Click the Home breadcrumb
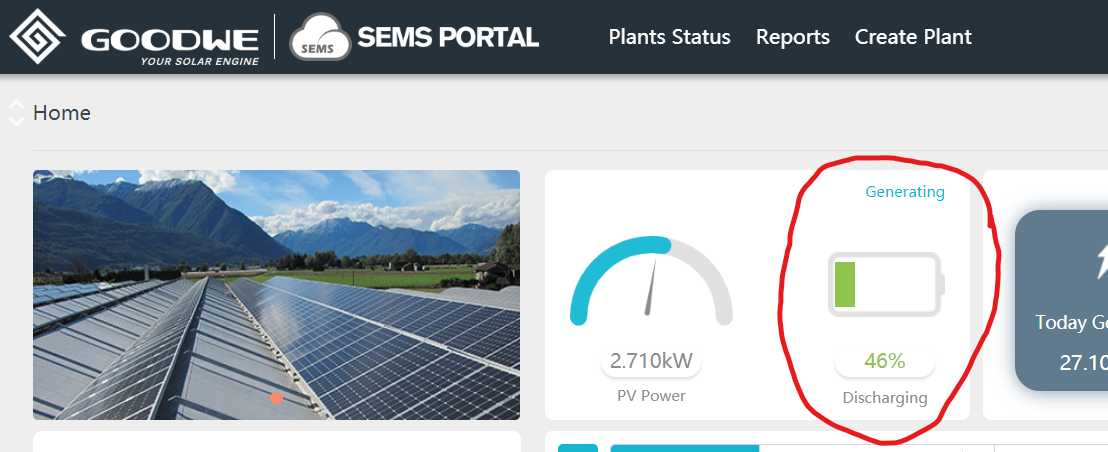Image resolution: width=1108 pixels, height=452 pixels. [61, 113]
